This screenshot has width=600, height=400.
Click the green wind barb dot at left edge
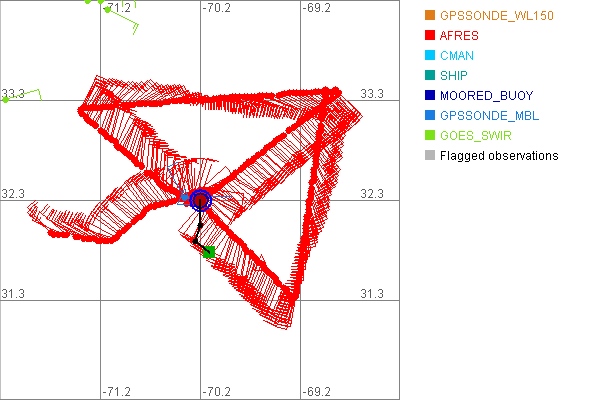5,100
